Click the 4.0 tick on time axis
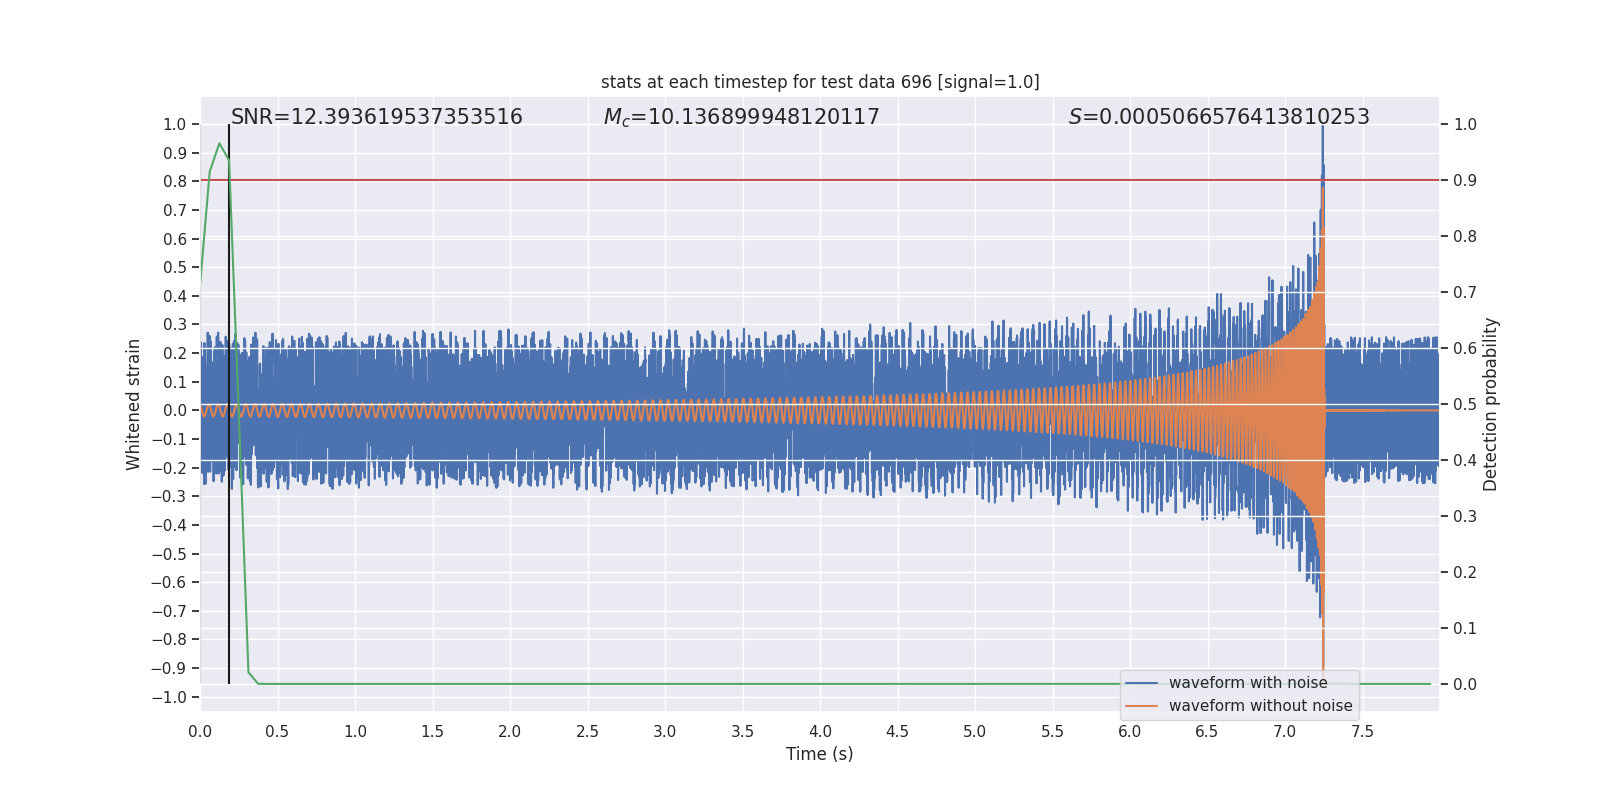The height and width of the screenshot is (800, 1600). 820,732
